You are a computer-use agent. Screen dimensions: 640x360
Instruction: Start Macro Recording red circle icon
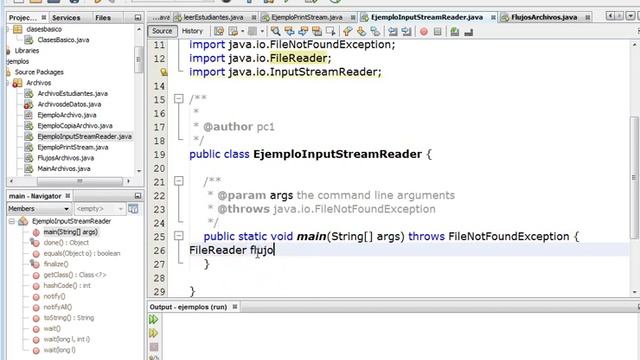coord(424,31)
